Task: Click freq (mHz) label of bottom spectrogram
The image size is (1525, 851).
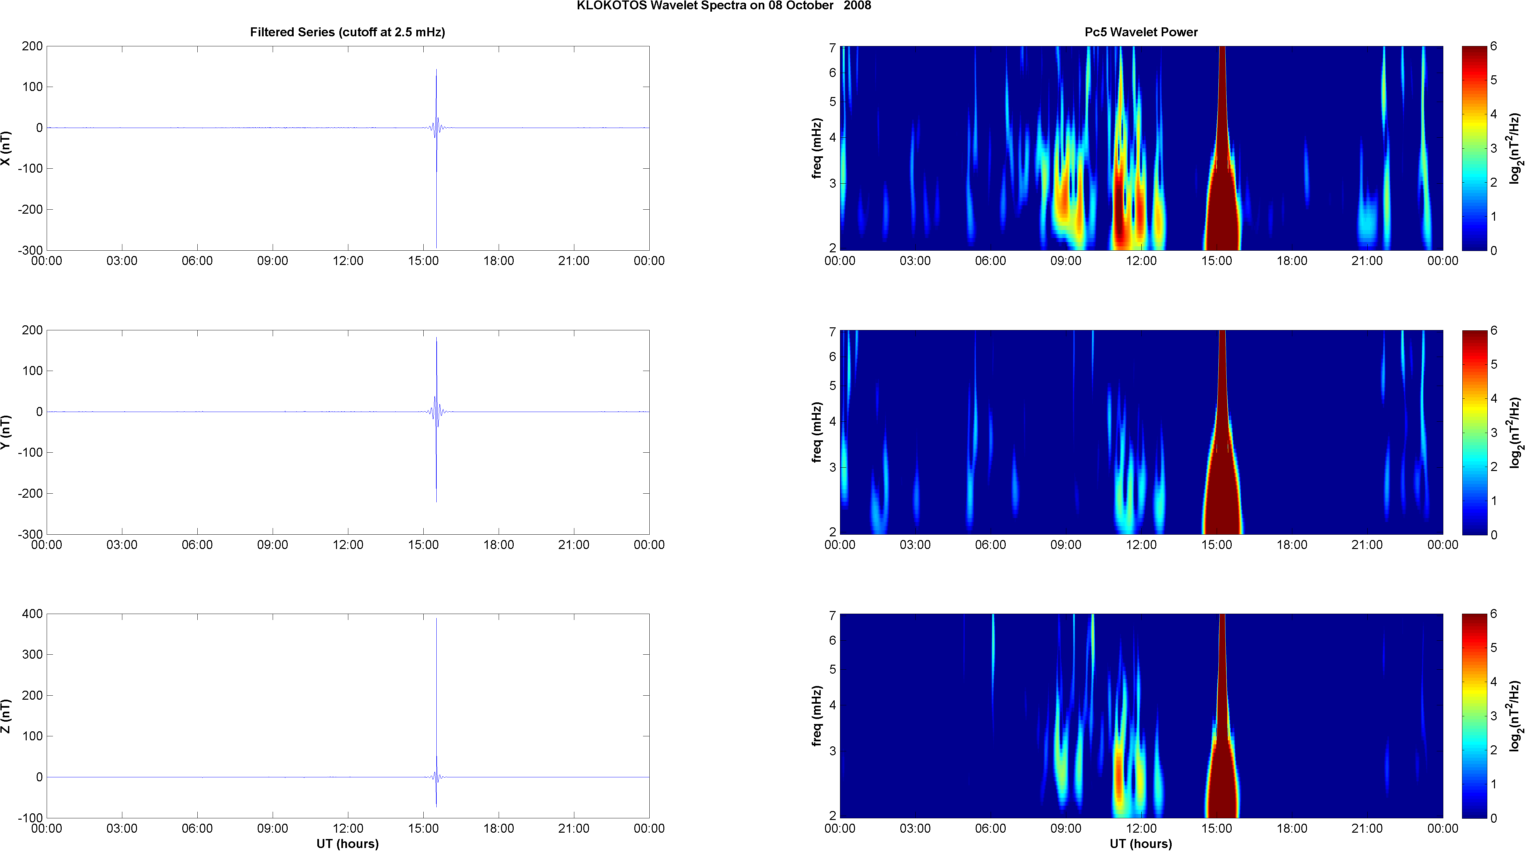Action: click(817, 716)
